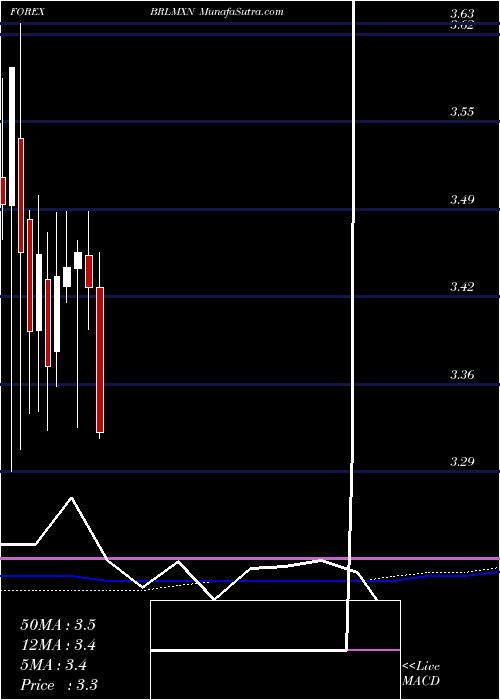This screenshot has height=700, width=500.
Task: Click the 3.49 price axis label
Action: [x=462, y=199]
